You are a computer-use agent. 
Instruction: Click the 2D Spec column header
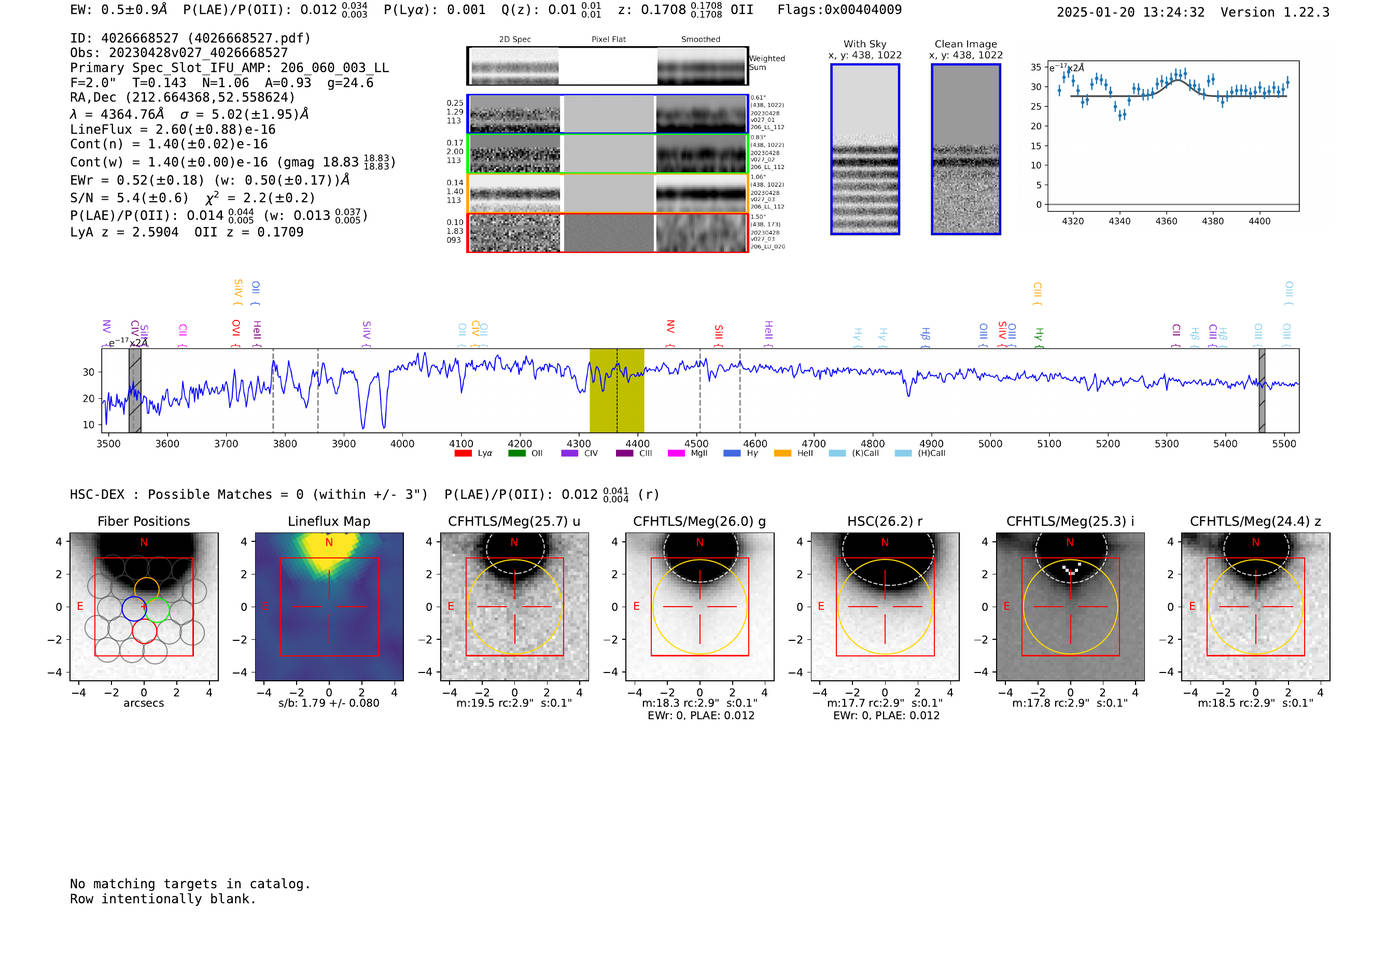[x=515, y=40]
